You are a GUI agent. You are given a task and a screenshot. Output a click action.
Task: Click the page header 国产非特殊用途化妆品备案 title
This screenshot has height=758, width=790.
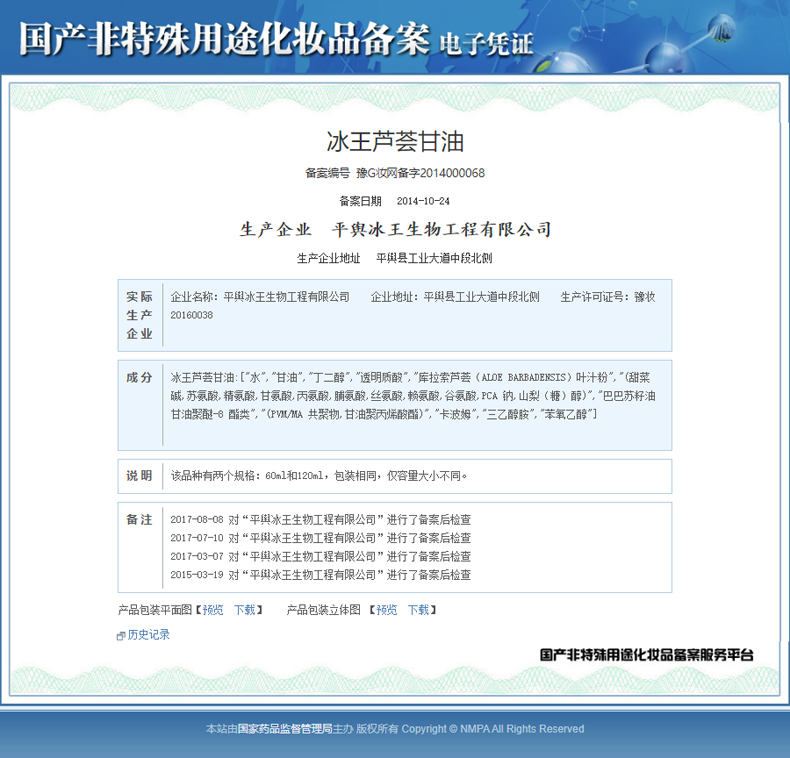coord(225,39)
